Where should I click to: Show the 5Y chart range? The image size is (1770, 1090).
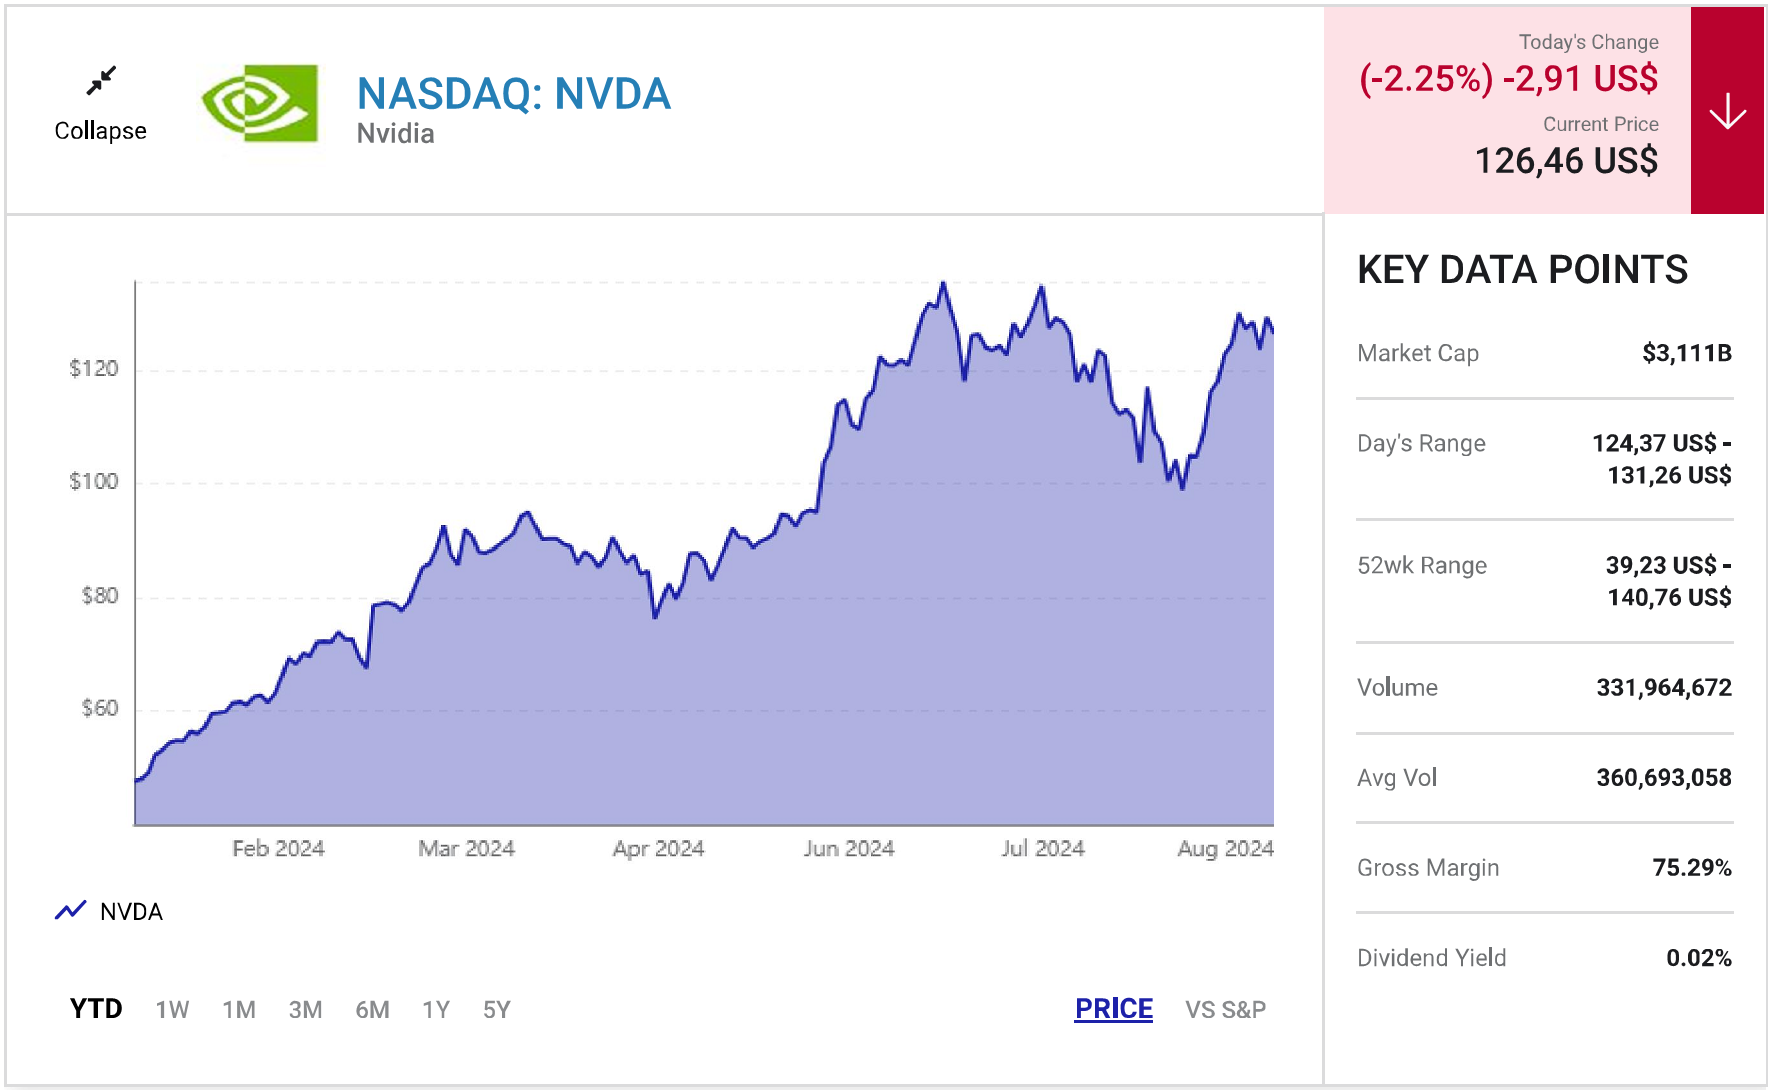[497, 1010]
